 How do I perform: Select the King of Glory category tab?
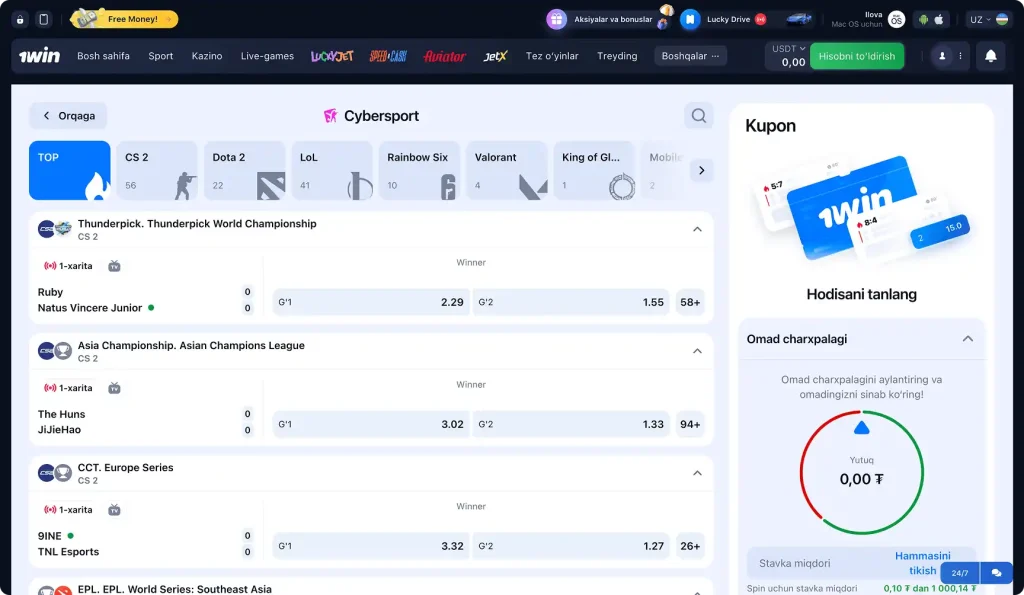coord(594,170)
